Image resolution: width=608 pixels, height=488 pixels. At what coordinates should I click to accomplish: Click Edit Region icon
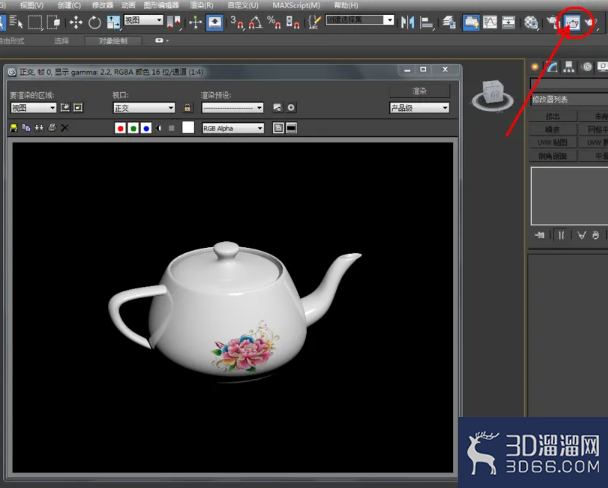coord(65,107)
